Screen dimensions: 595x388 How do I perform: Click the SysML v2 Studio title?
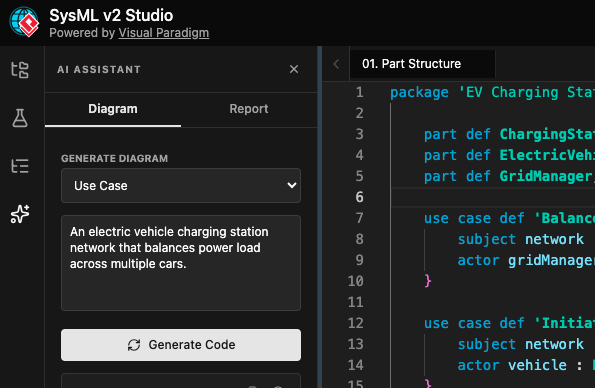click(111, 16)
